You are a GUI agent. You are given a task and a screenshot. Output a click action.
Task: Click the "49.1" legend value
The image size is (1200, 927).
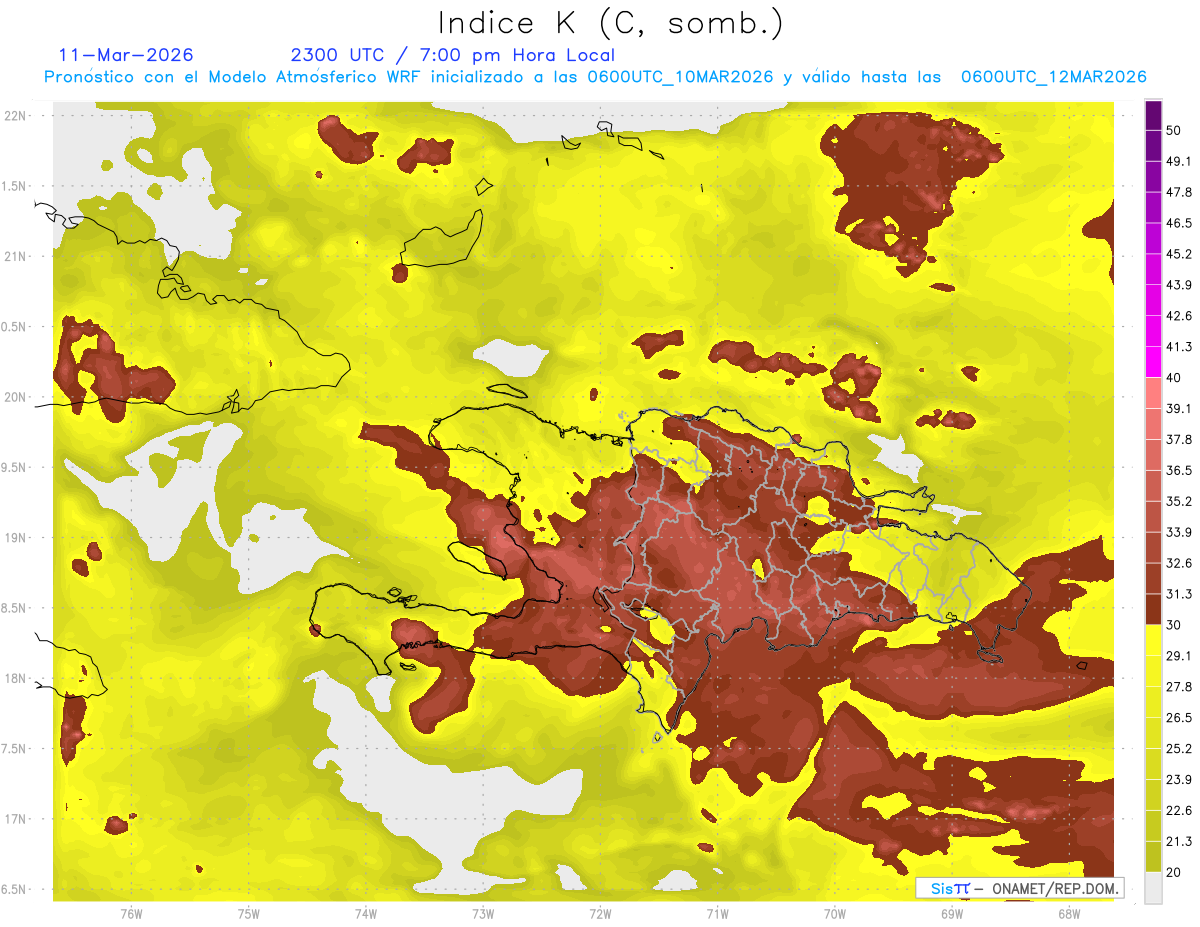coord(1179,162)
